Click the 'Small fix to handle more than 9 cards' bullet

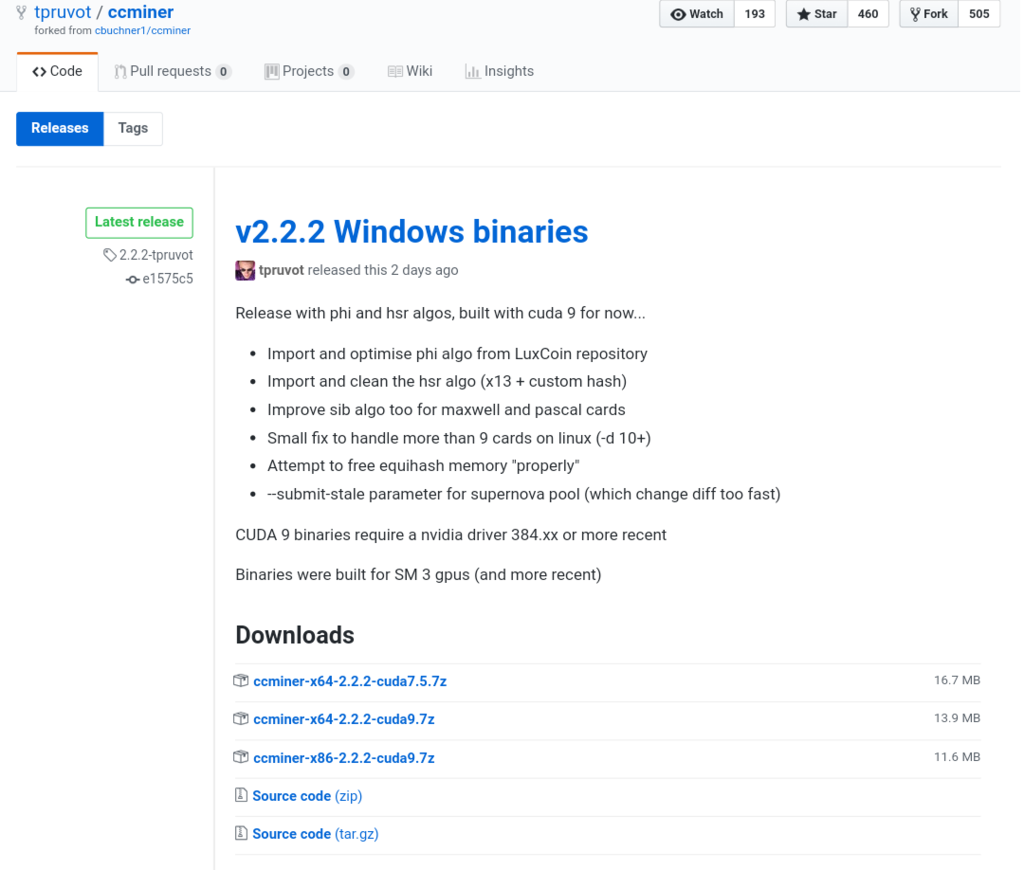[459, 438]
